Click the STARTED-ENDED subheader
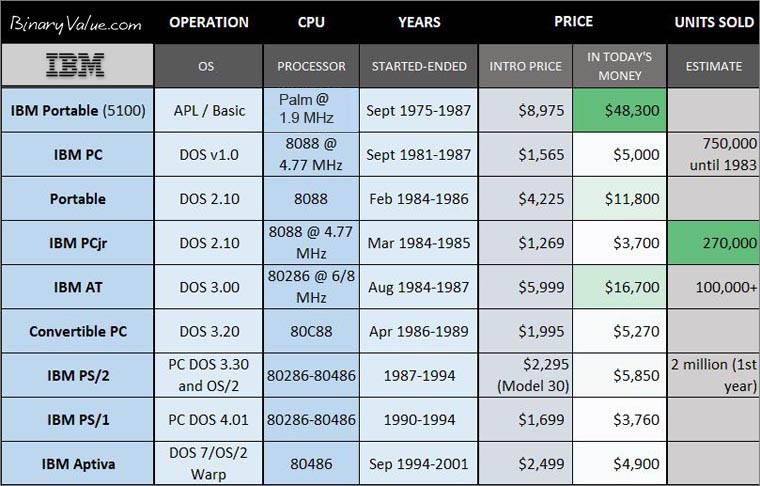 (419, 67)
